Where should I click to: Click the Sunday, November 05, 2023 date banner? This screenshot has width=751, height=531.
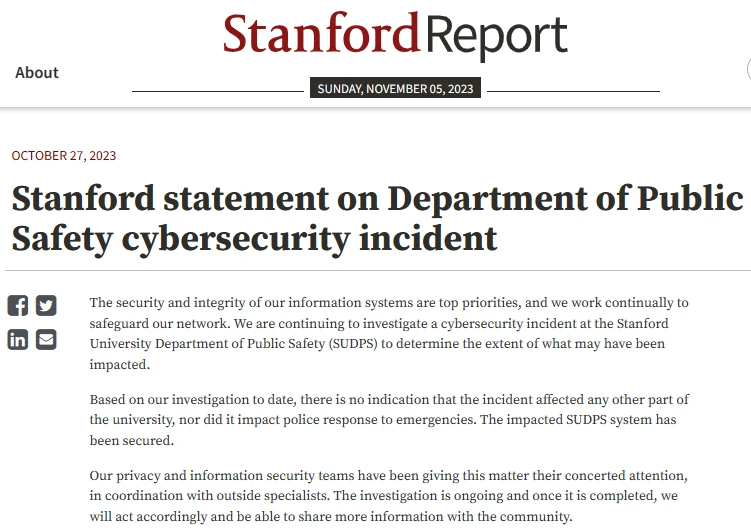pyautogui.click(x=395, y=89)
